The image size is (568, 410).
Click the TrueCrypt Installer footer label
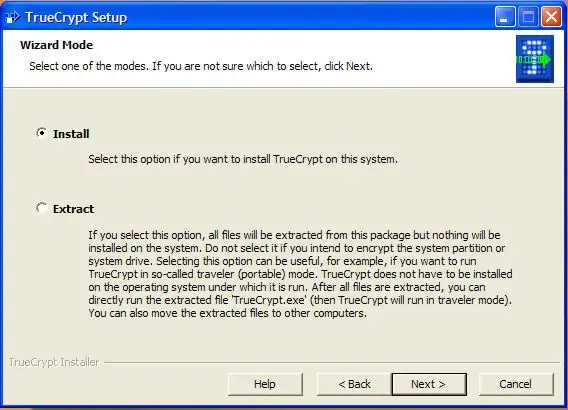54,362
